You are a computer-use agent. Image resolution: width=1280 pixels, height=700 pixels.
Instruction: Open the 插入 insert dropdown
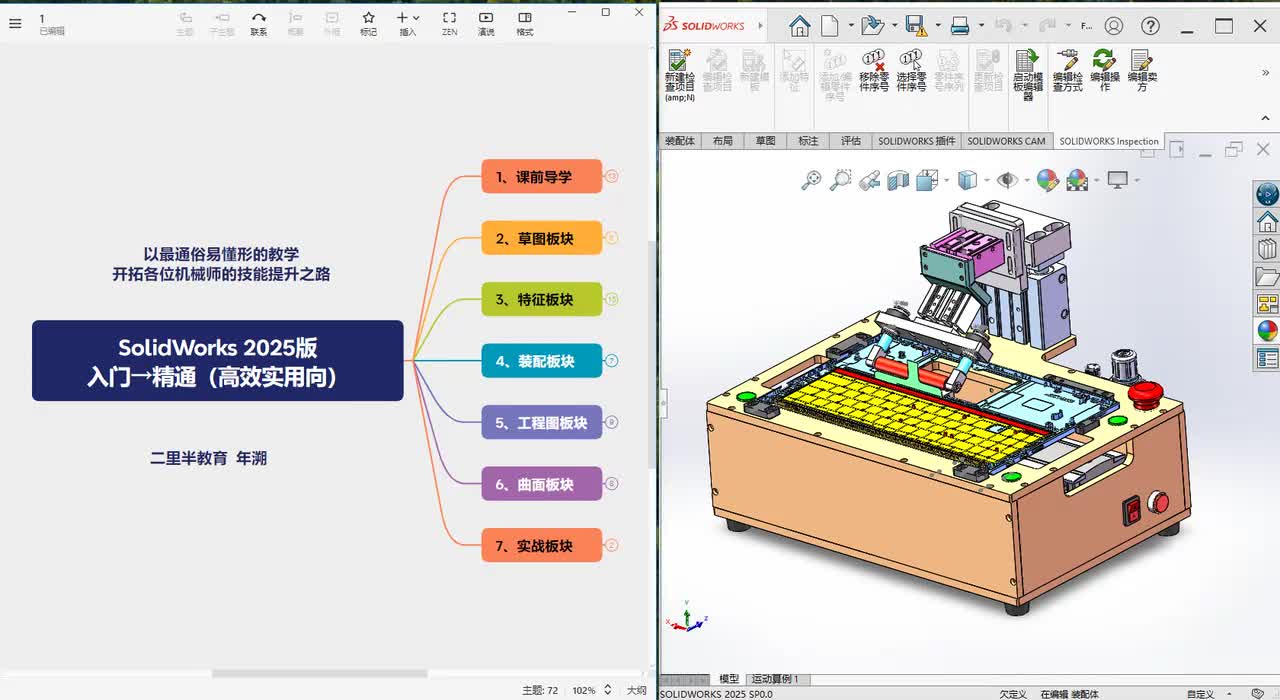(x=408, y=24)
